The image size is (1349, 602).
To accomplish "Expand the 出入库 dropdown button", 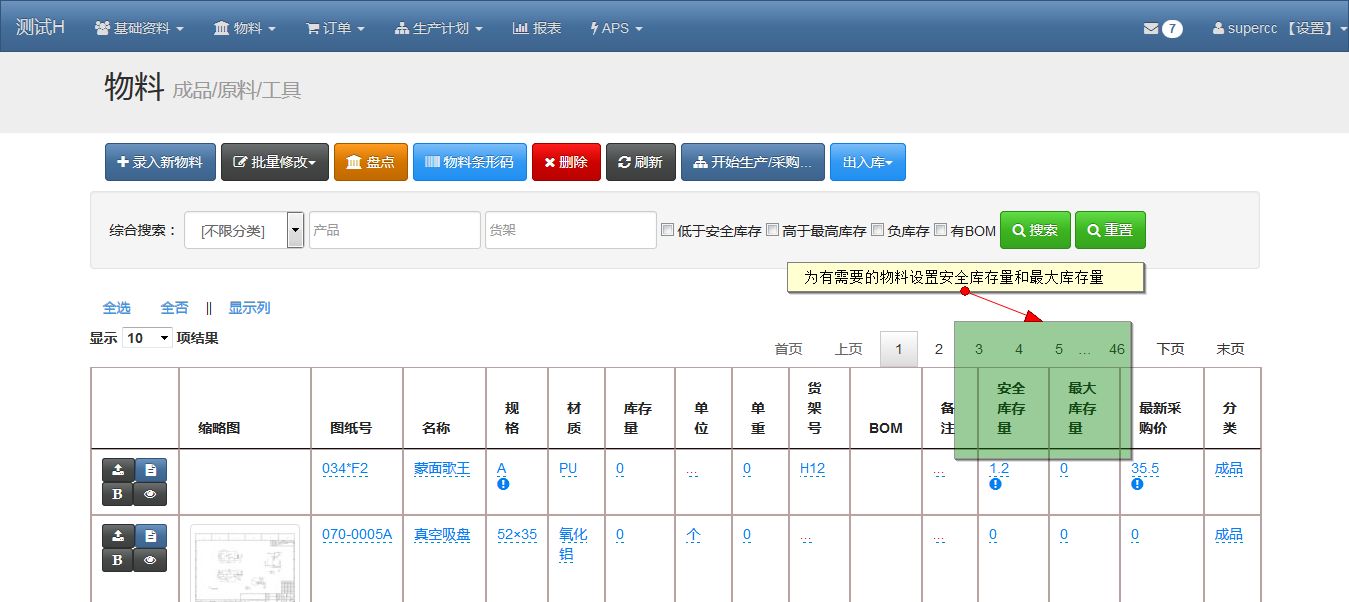I will click(867, 162).
